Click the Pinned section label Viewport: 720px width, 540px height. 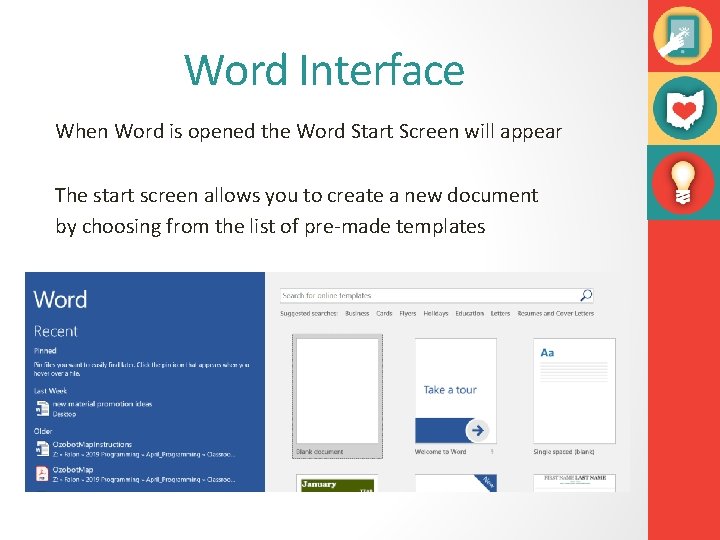coord(45,350)
